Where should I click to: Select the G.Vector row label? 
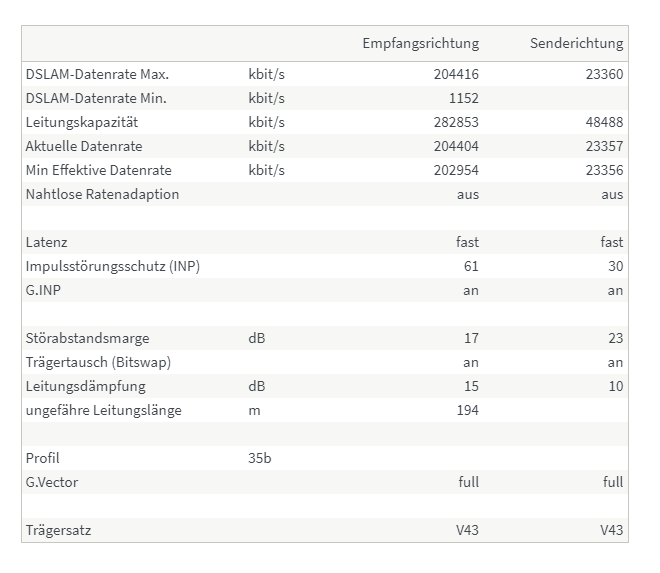click(x=52, y=482)
